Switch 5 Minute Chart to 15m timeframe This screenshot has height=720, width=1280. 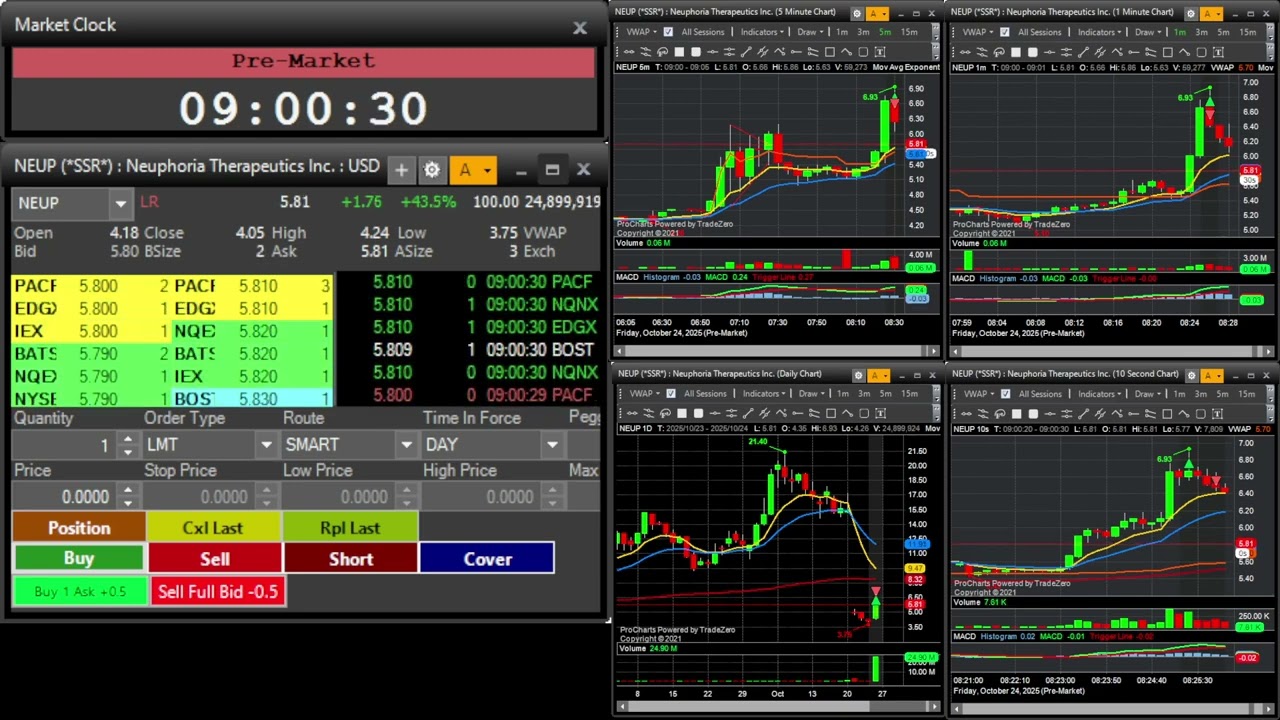tap(909, 32)
